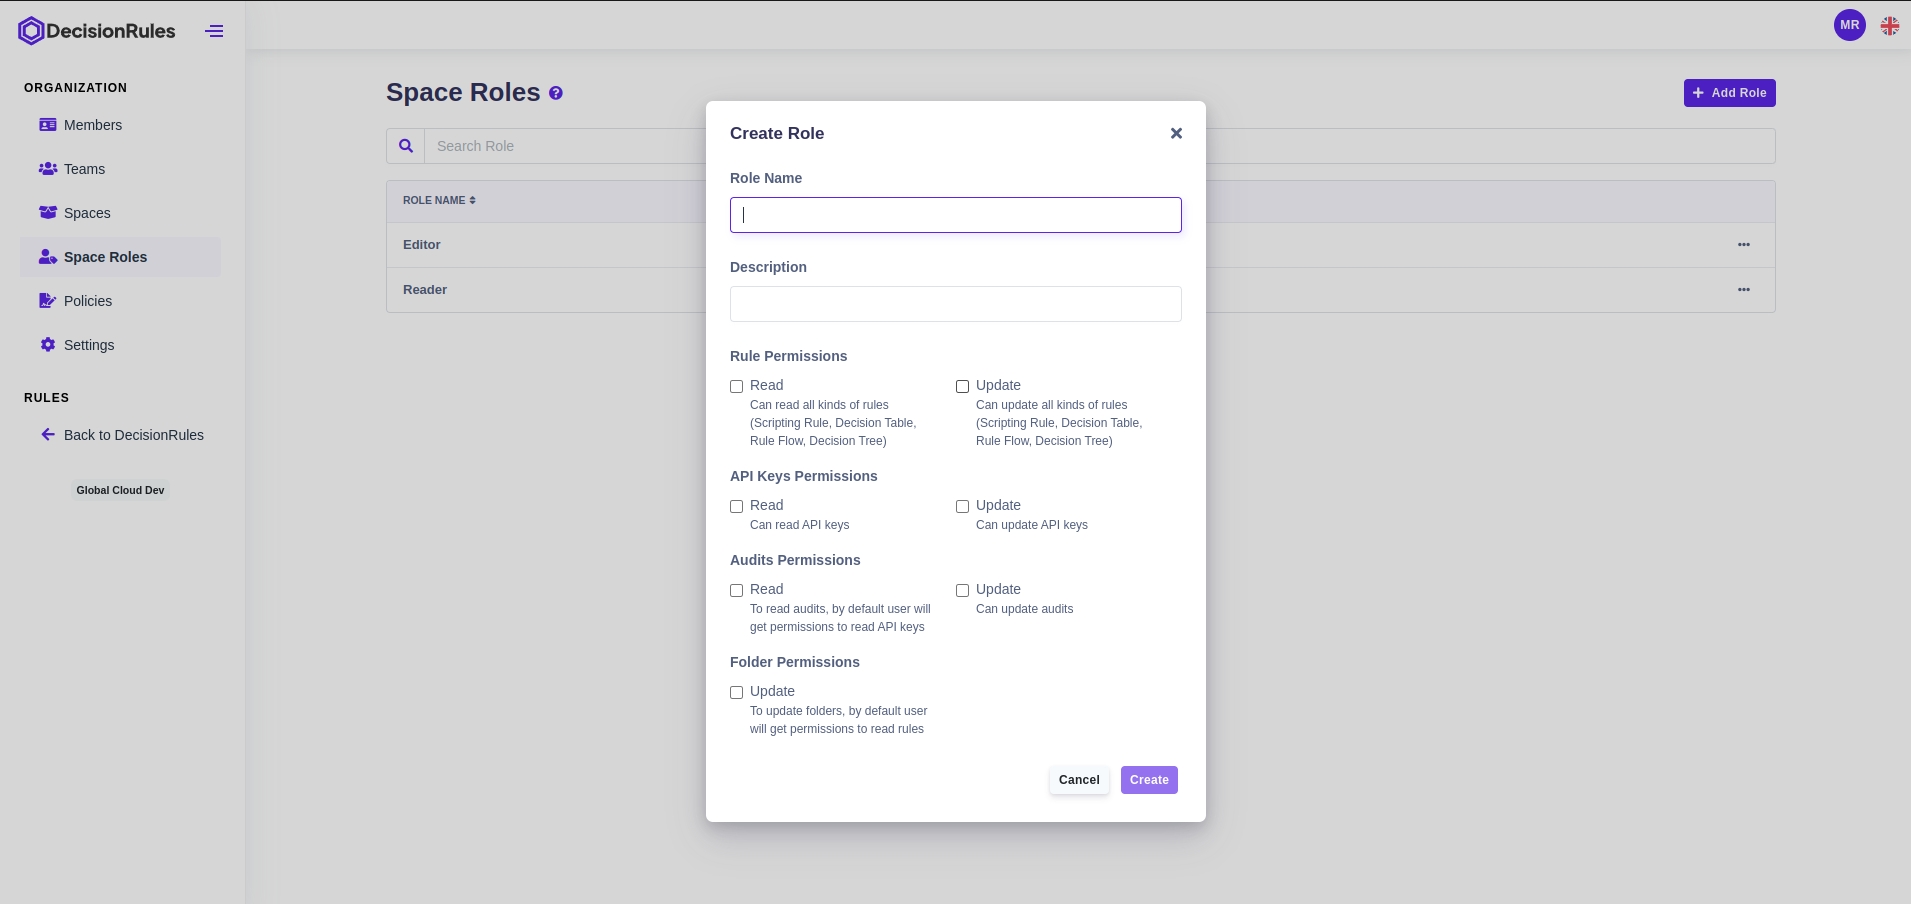Click the DecisionRules logo icon
1911x904 pixels.
[x=31, y=31]
